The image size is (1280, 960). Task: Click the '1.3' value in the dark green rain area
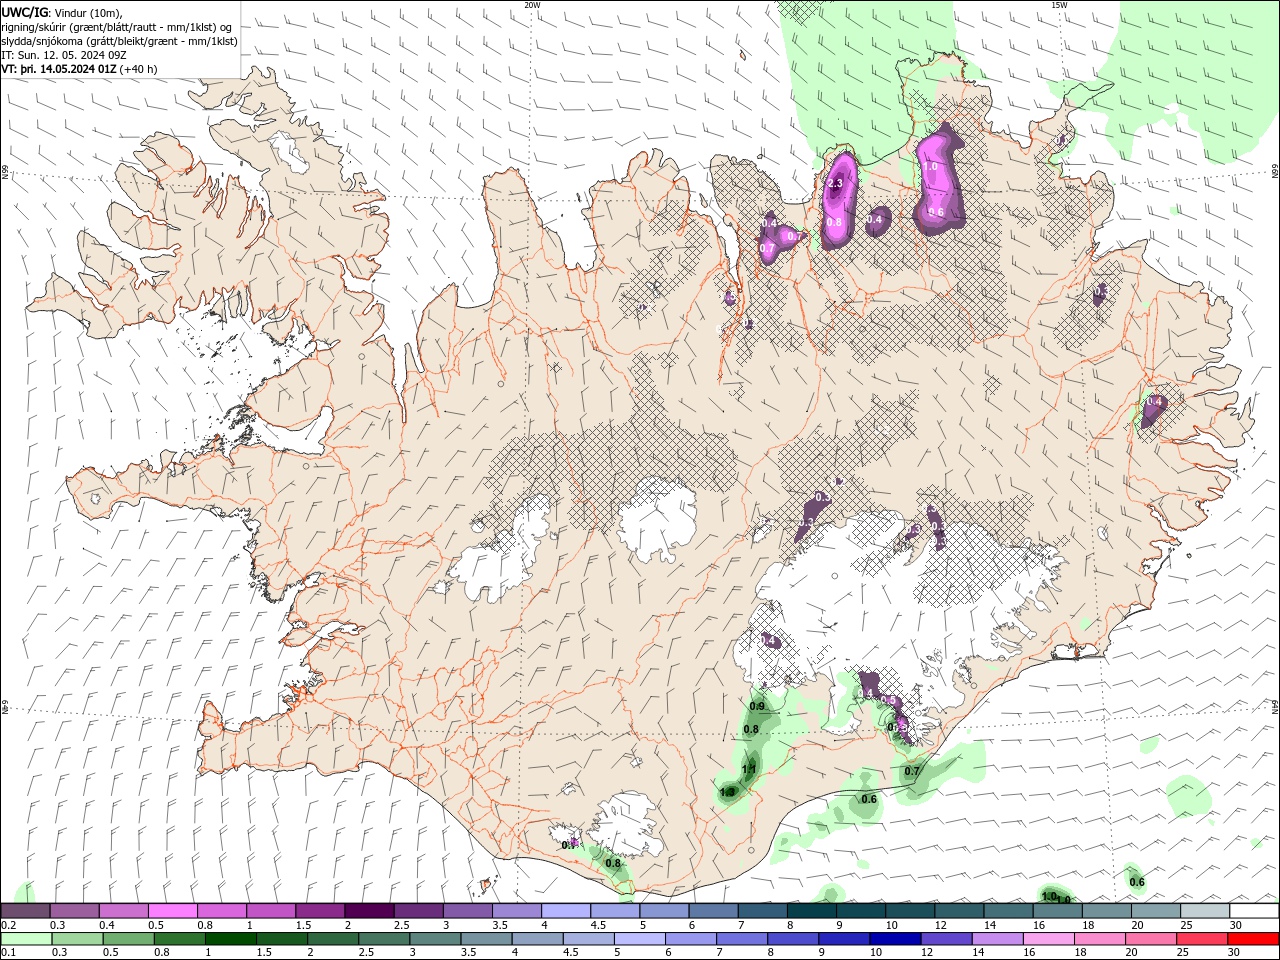coord(728,792)
